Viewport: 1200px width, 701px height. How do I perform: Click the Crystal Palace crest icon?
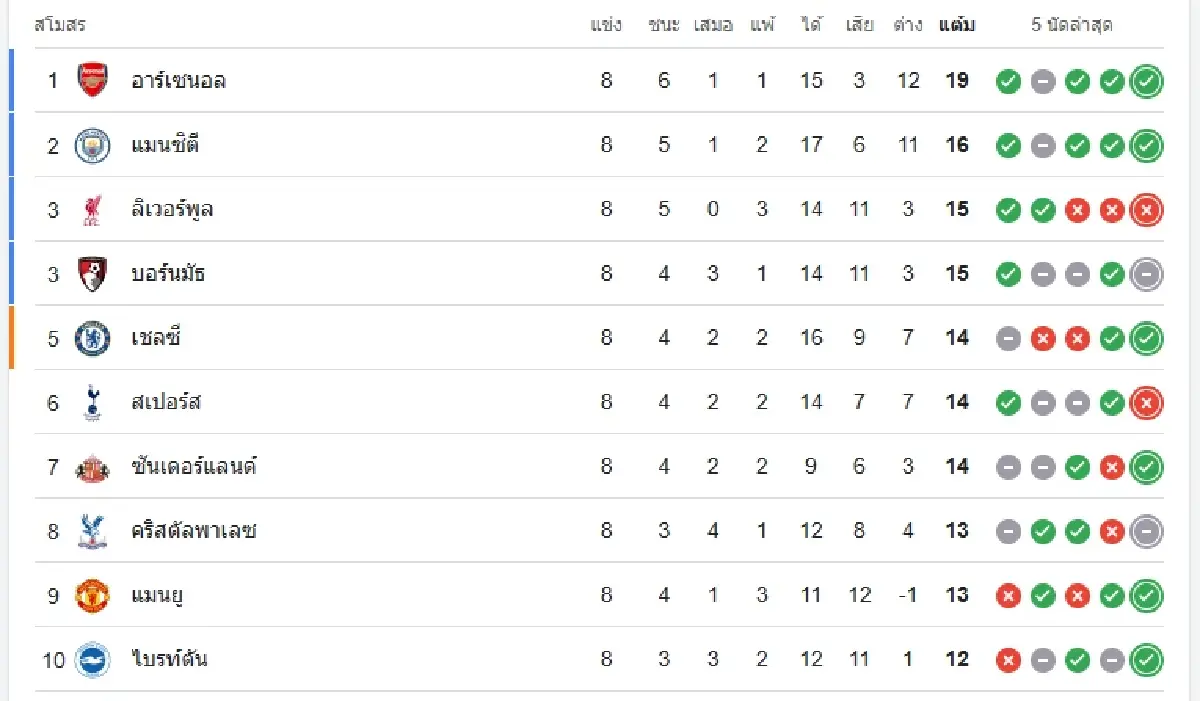click(93, 530)
